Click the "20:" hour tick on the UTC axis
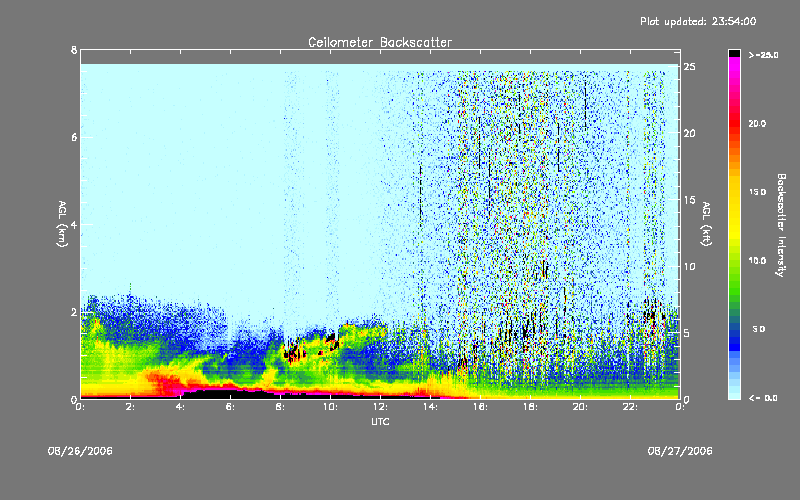Viewport: 800px width, 500px height. [580, 407]
